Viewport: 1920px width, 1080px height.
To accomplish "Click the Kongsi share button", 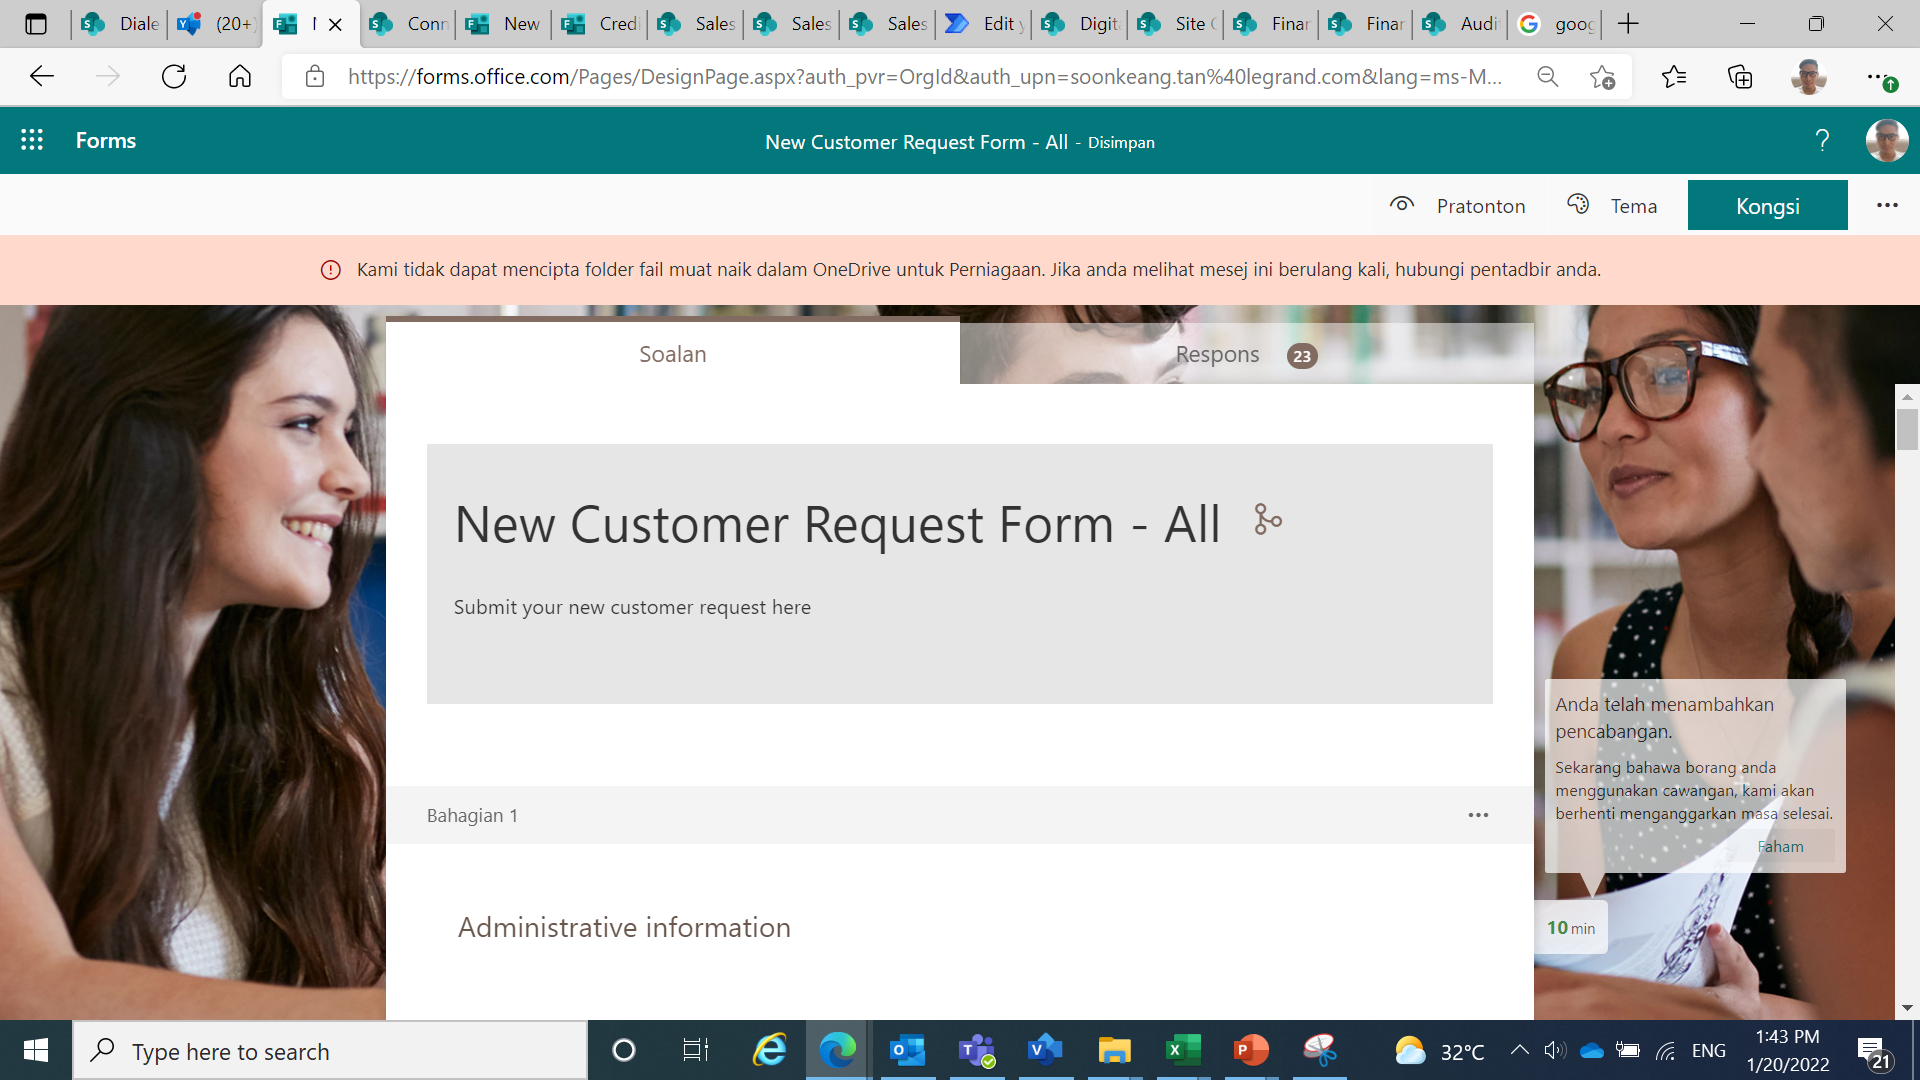I will click(x=1767, y=205).
